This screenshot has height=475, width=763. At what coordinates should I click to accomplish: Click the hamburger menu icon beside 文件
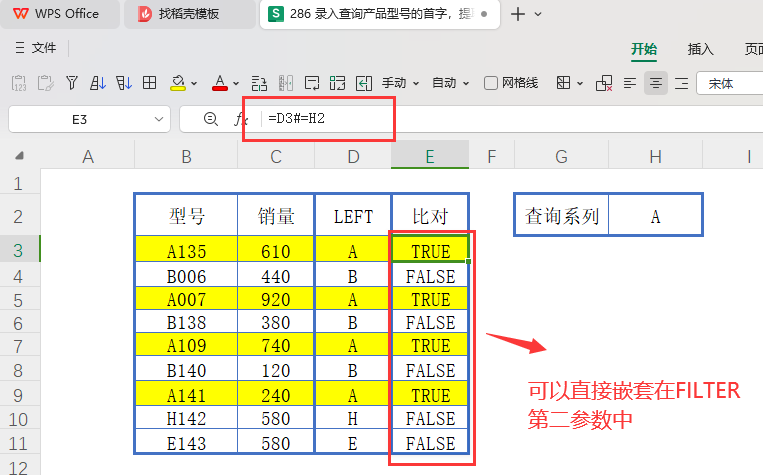(20, 48)
